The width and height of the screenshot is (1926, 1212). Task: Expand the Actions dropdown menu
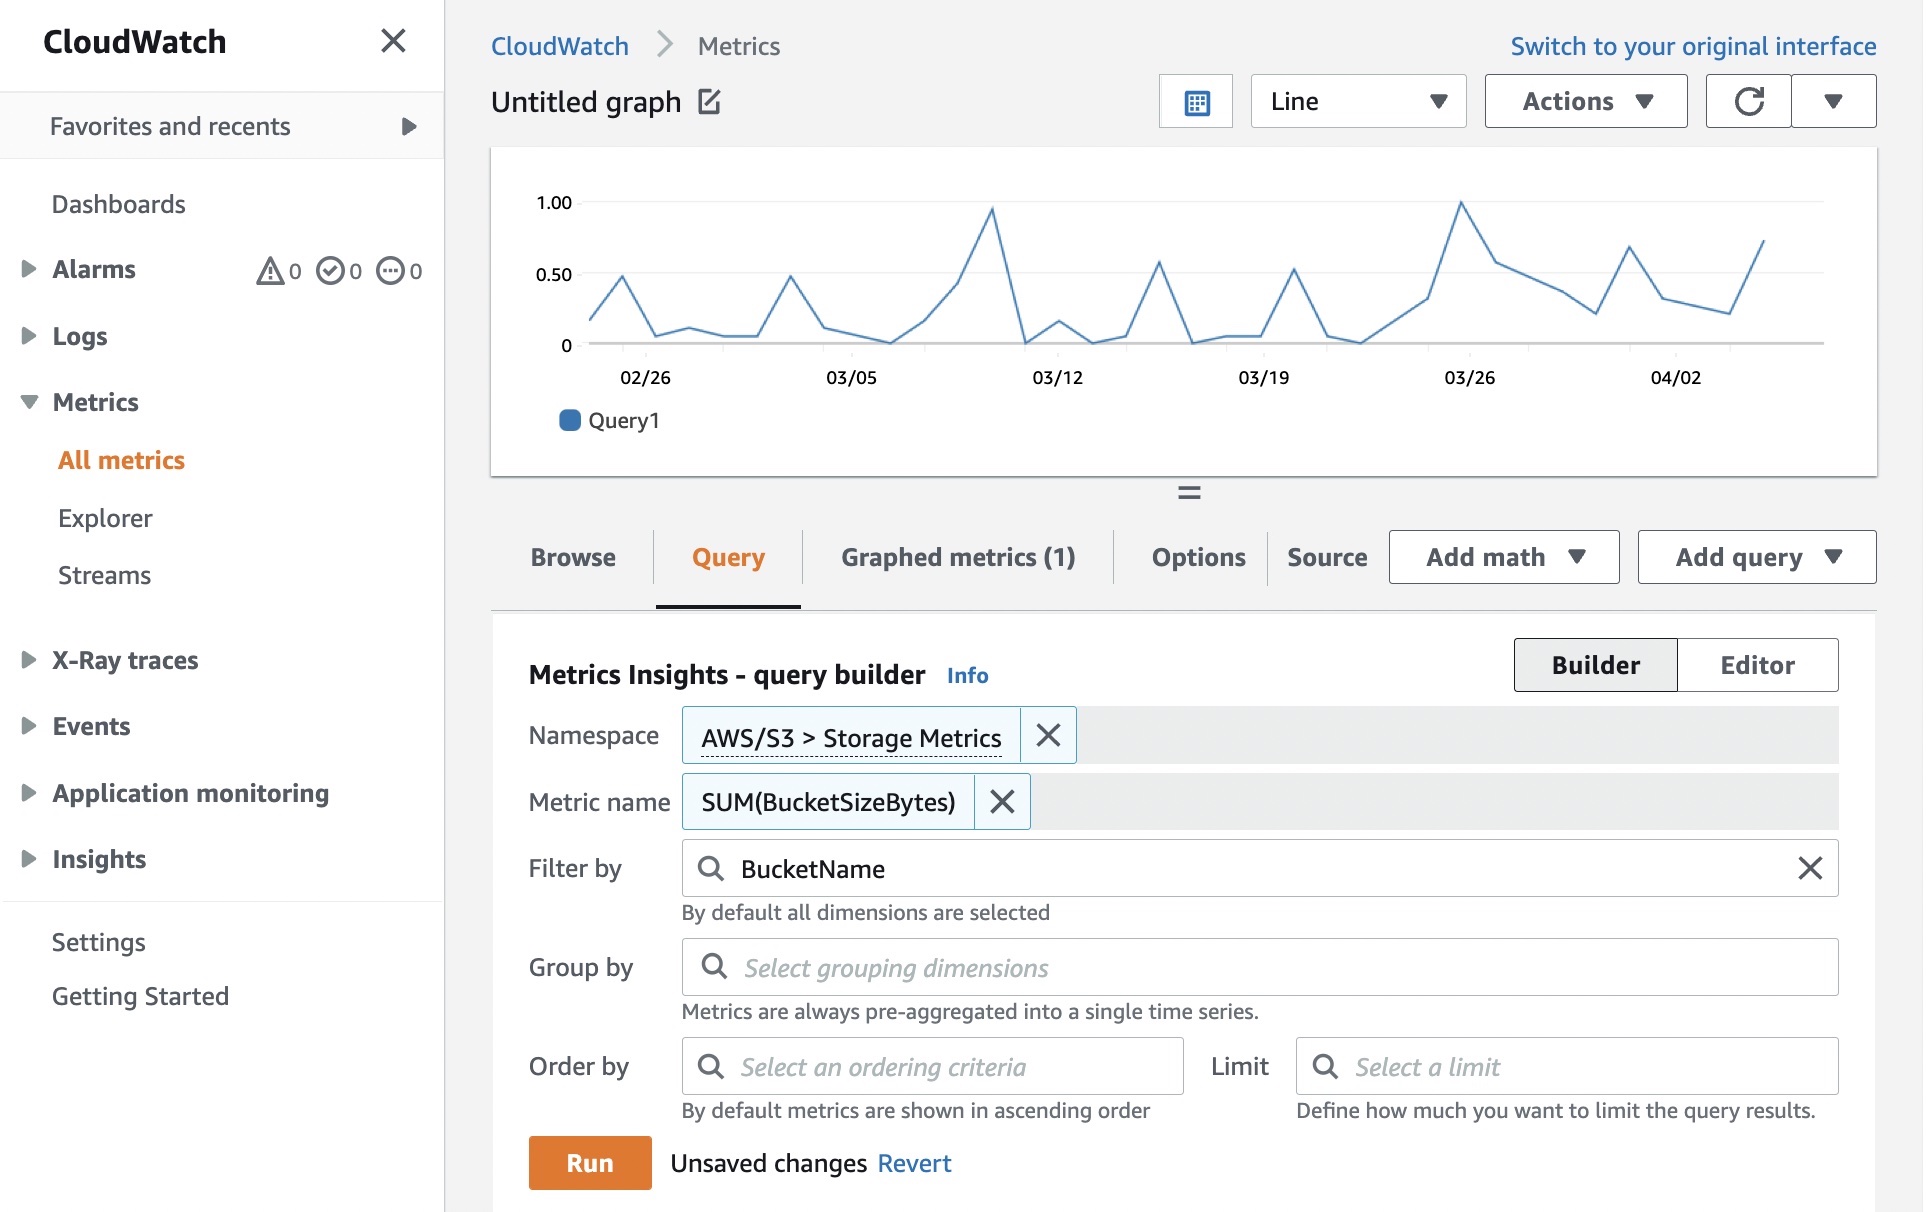pyautogui.click(x=1585, y=102)
